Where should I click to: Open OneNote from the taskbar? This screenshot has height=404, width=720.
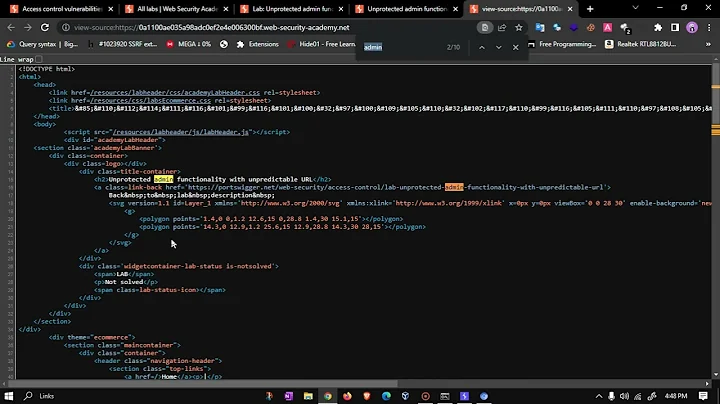(x=289, y=396)
